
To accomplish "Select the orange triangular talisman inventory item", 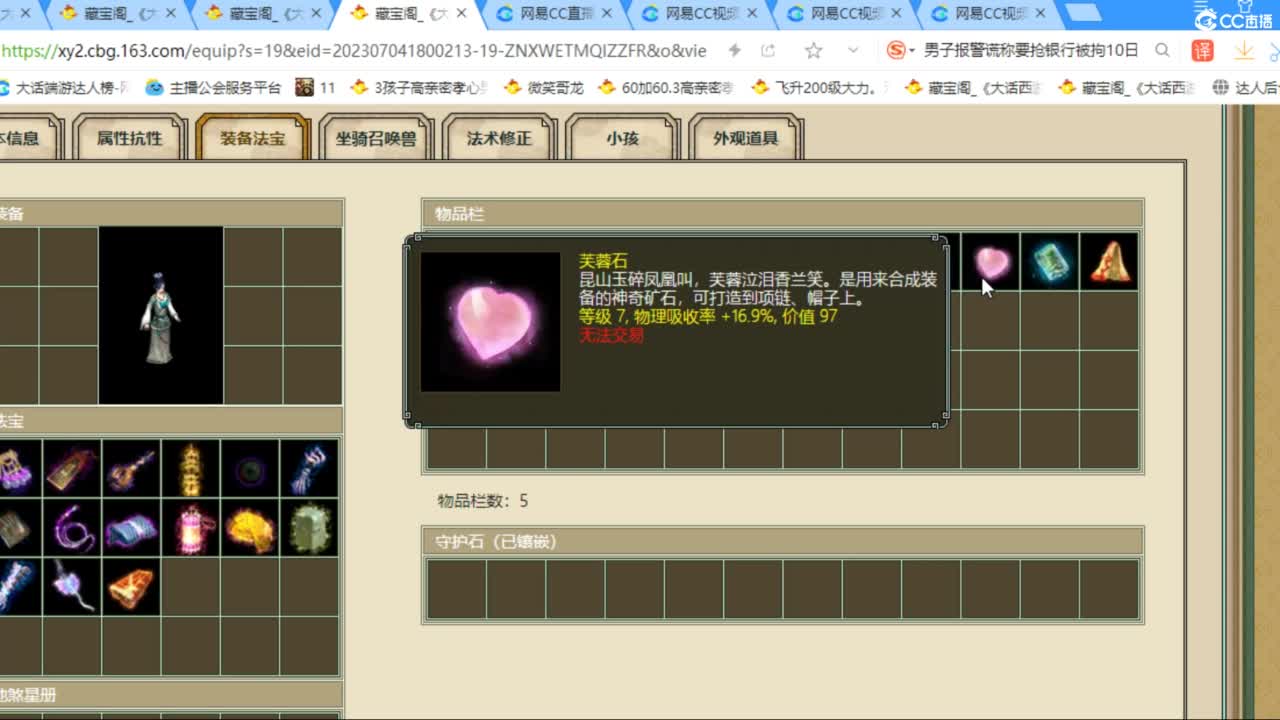I will (1109, 262).
